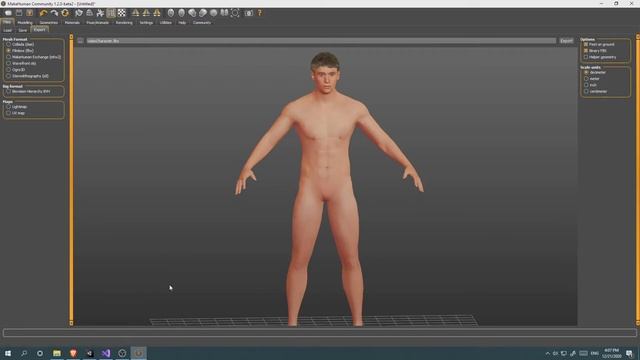Image resolution: width=640 pixels, height=360 pixels.
Task: Toggle smooth subdivision mode icon
Action: pos(79,13)
